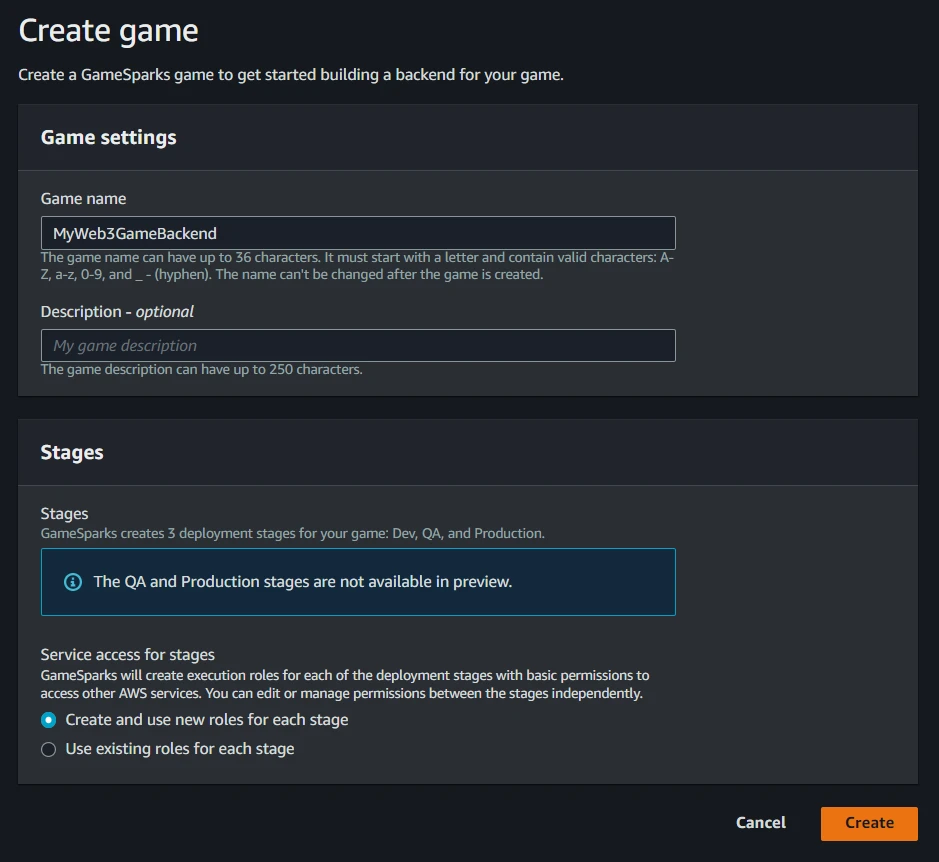
Task: Click the page subtitle about building a backend
Action: [291, 75]
